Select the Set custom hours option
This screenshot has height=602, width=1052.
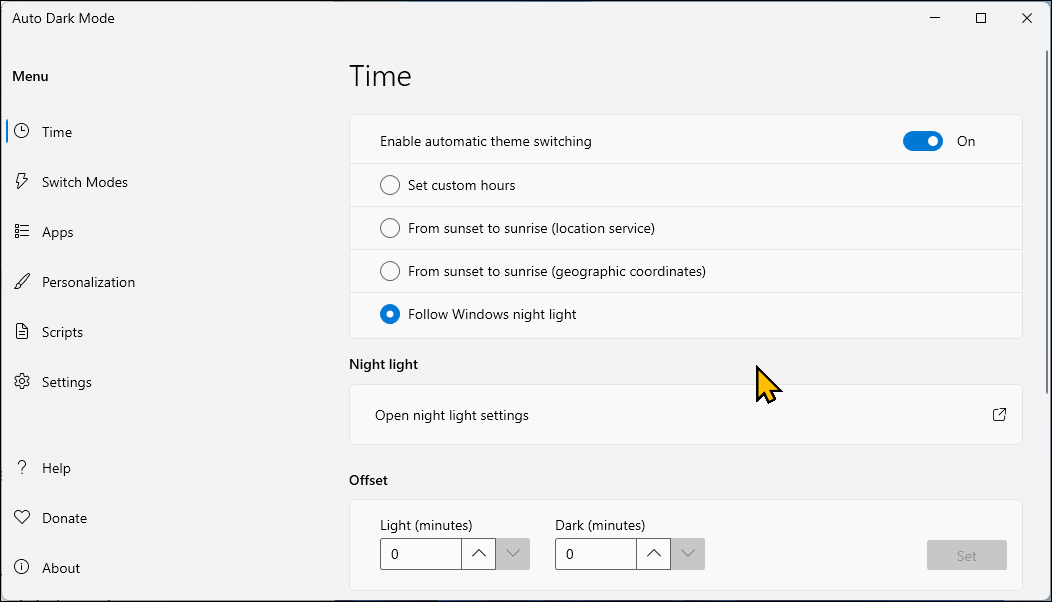[x=390, y=185]
